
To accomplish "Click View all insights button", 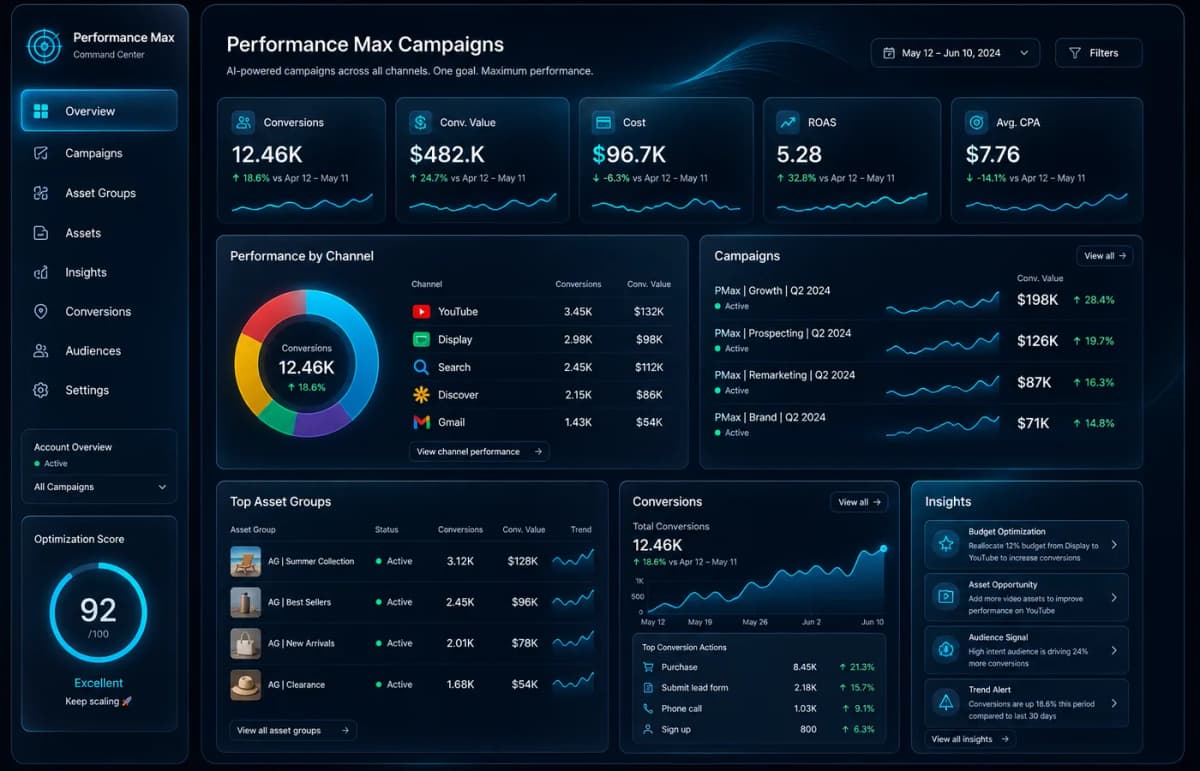I will (x=970, y=739).
